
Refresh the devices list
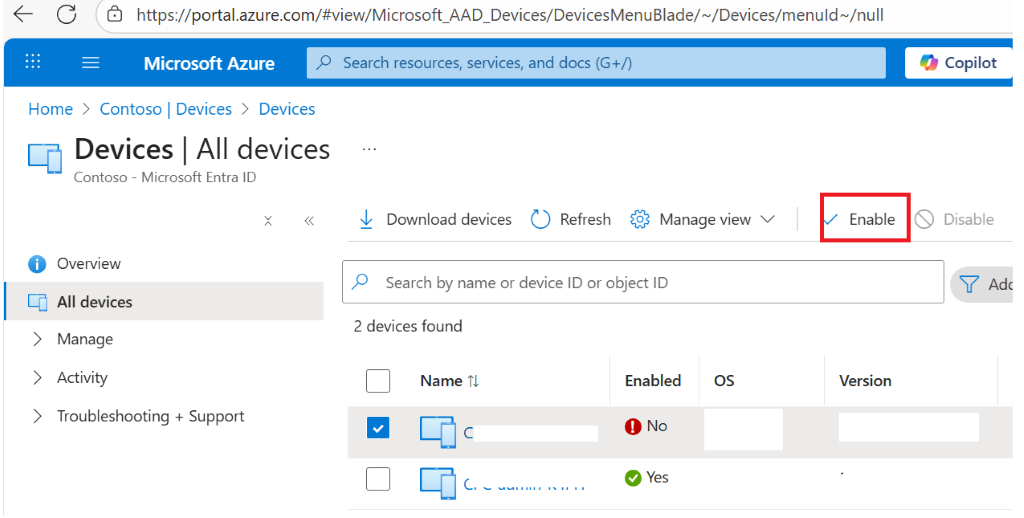click(571, 219)
